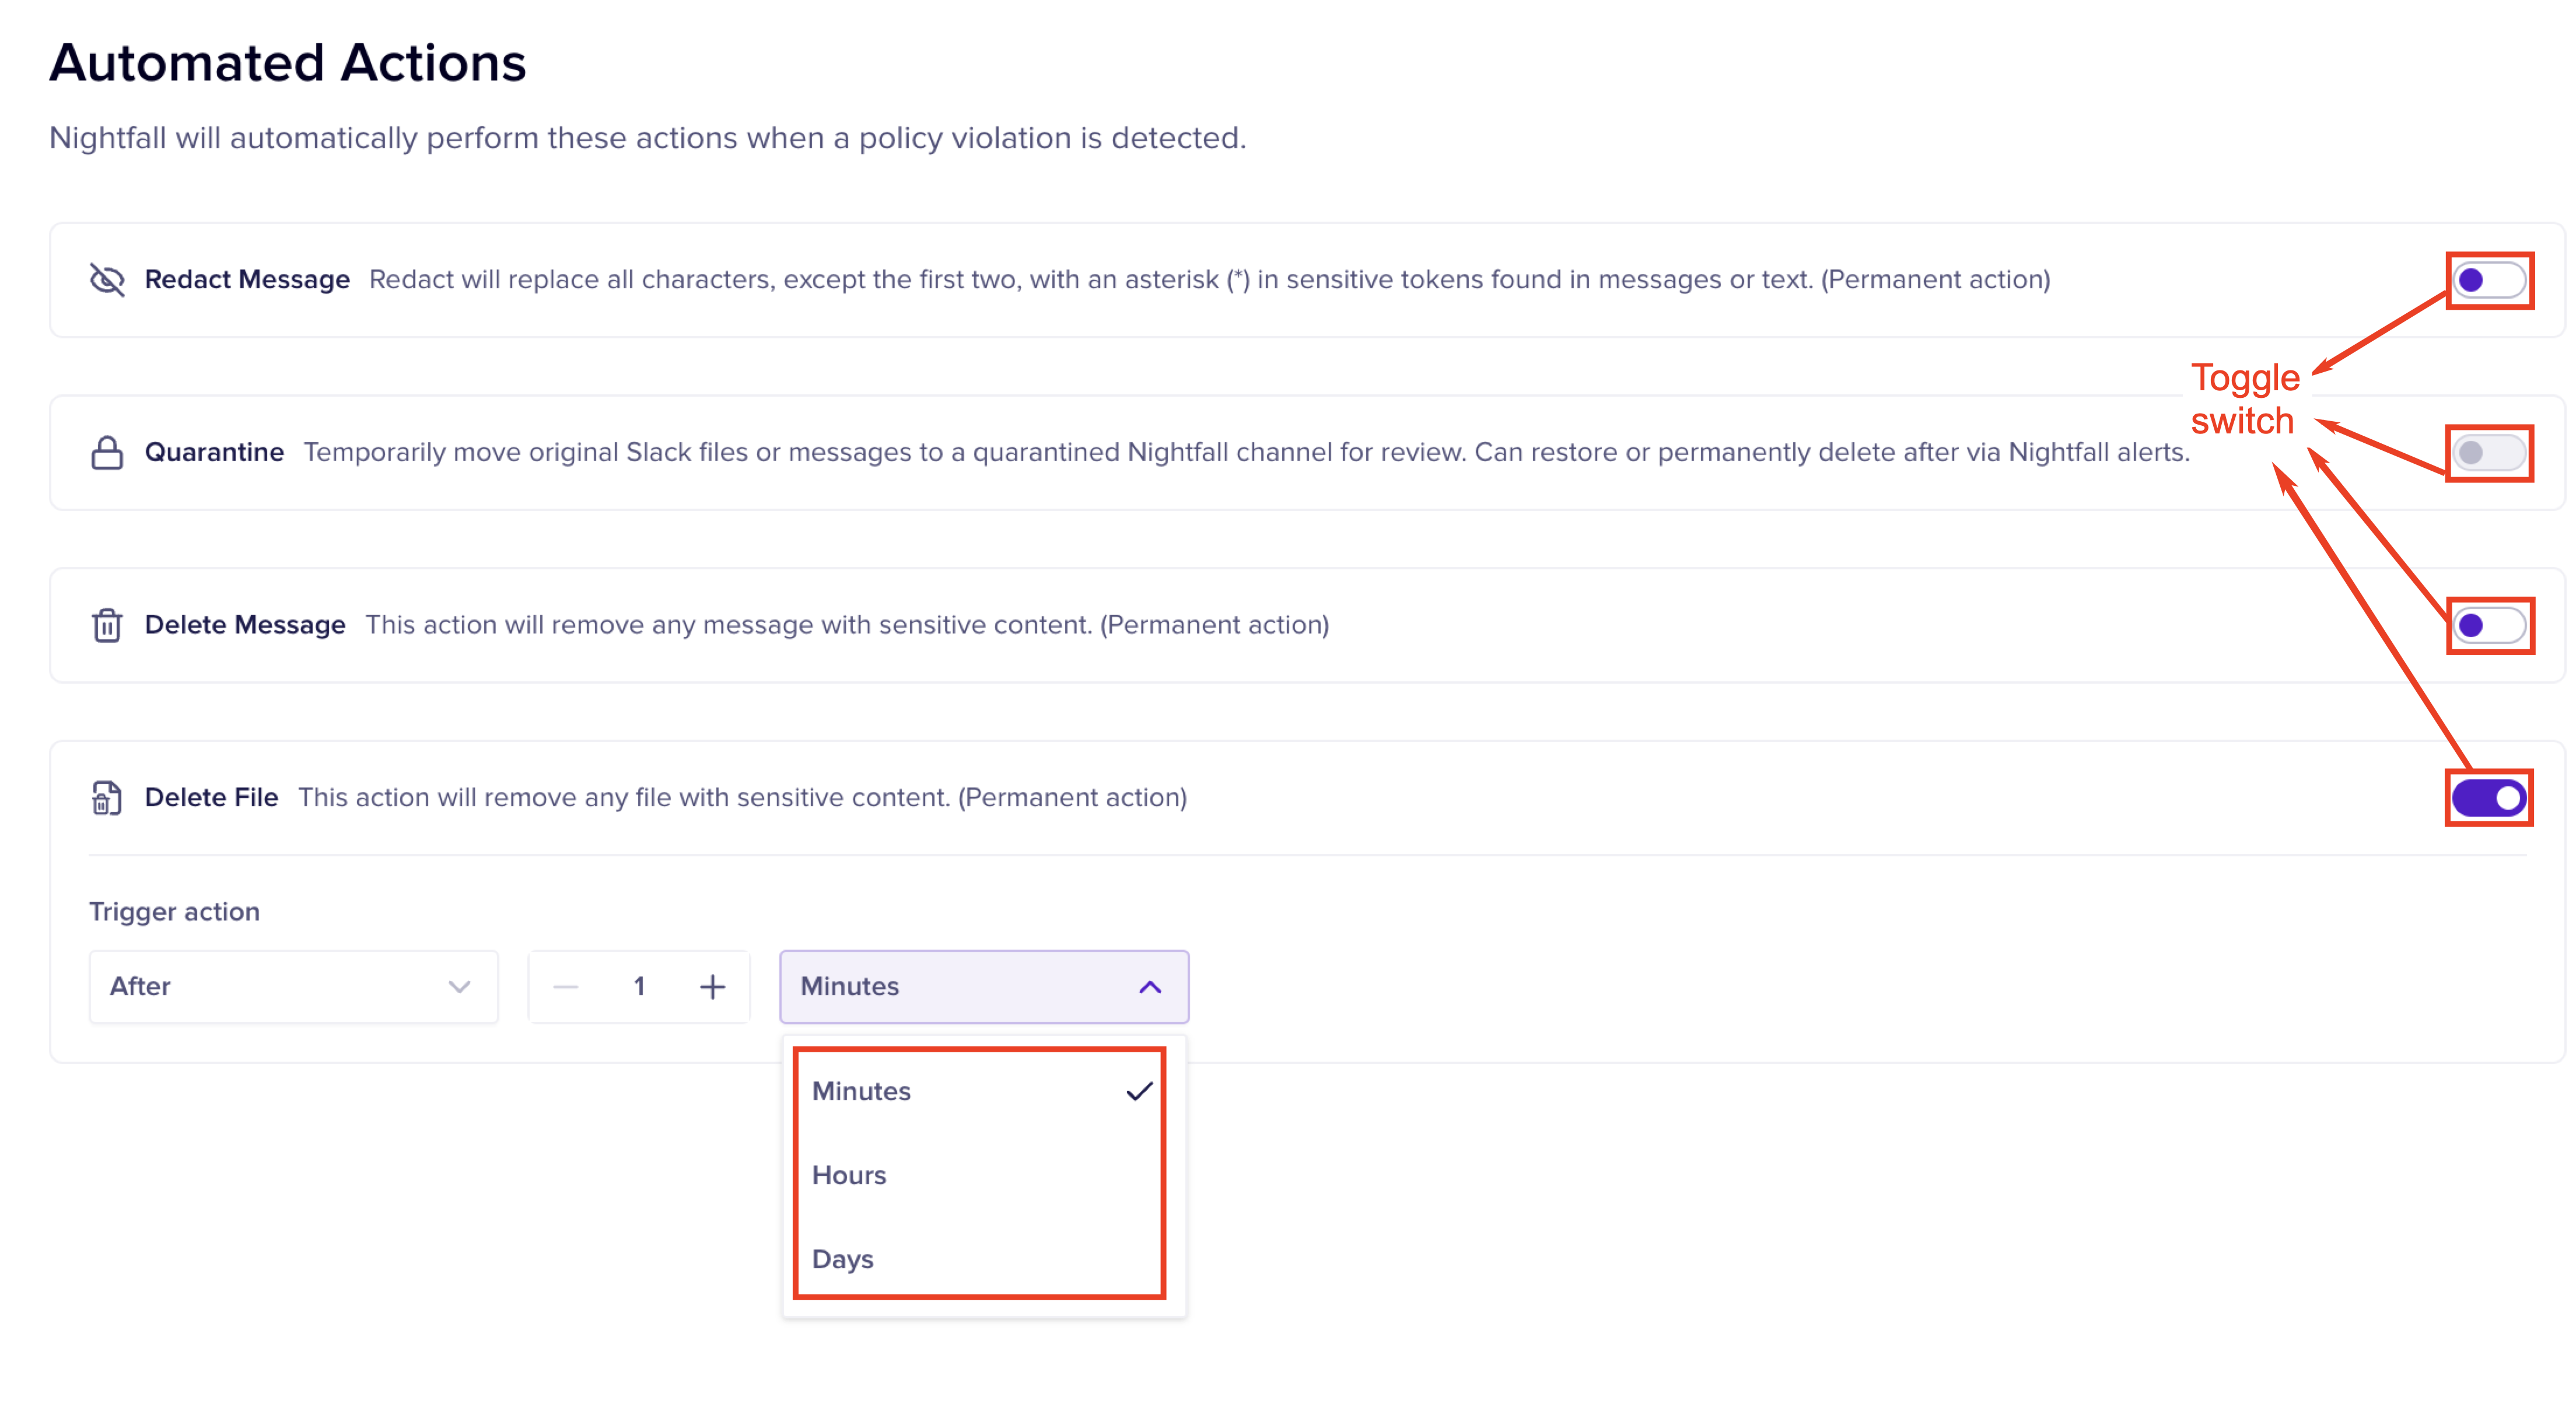Viewport: 2576px width, 1414px height.
Task: Select the Minutes option in list
Action: 861,1091
